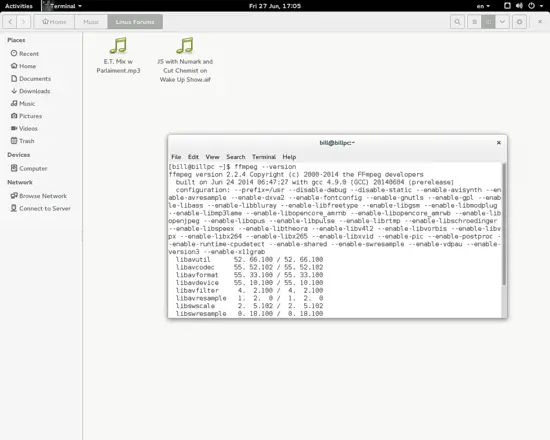Click the 'libavfilter' row in terminal output

click(x=249, y=291)
